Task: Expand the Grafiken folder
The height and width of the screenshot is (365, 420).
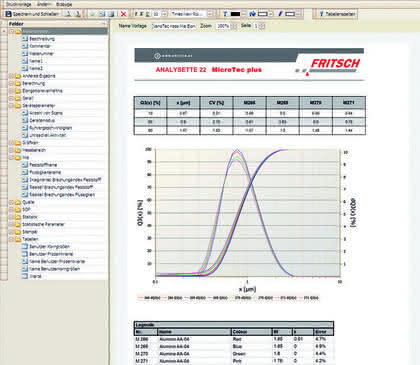Action: [x=11, y=143]
